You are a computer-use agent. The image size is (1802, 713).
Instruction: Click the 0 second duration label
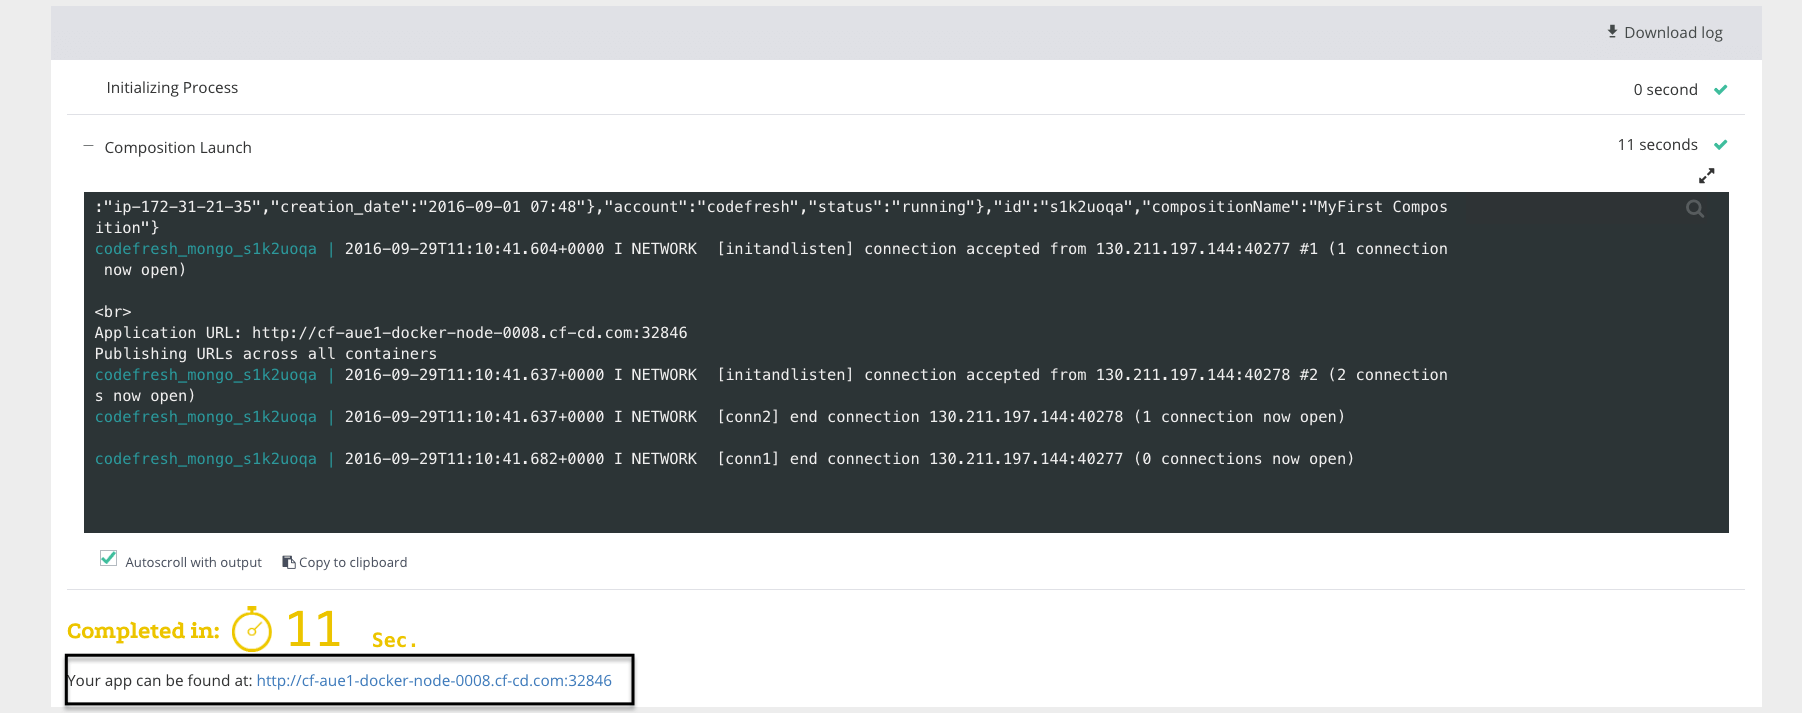pyautogui.click(x=1665, y=90)
